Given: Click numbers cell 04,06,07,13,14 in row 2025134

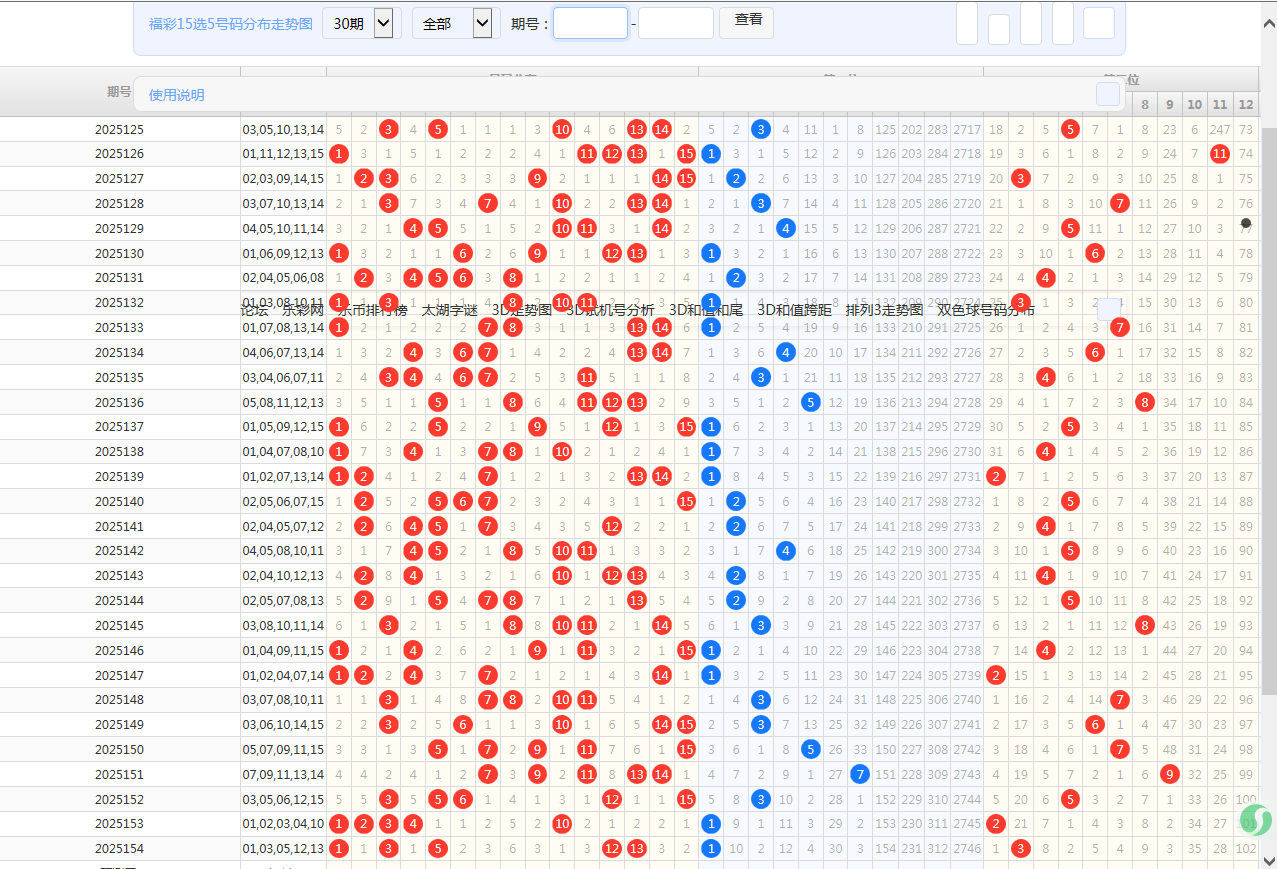Looking at the screenshot, I should 283,352.
